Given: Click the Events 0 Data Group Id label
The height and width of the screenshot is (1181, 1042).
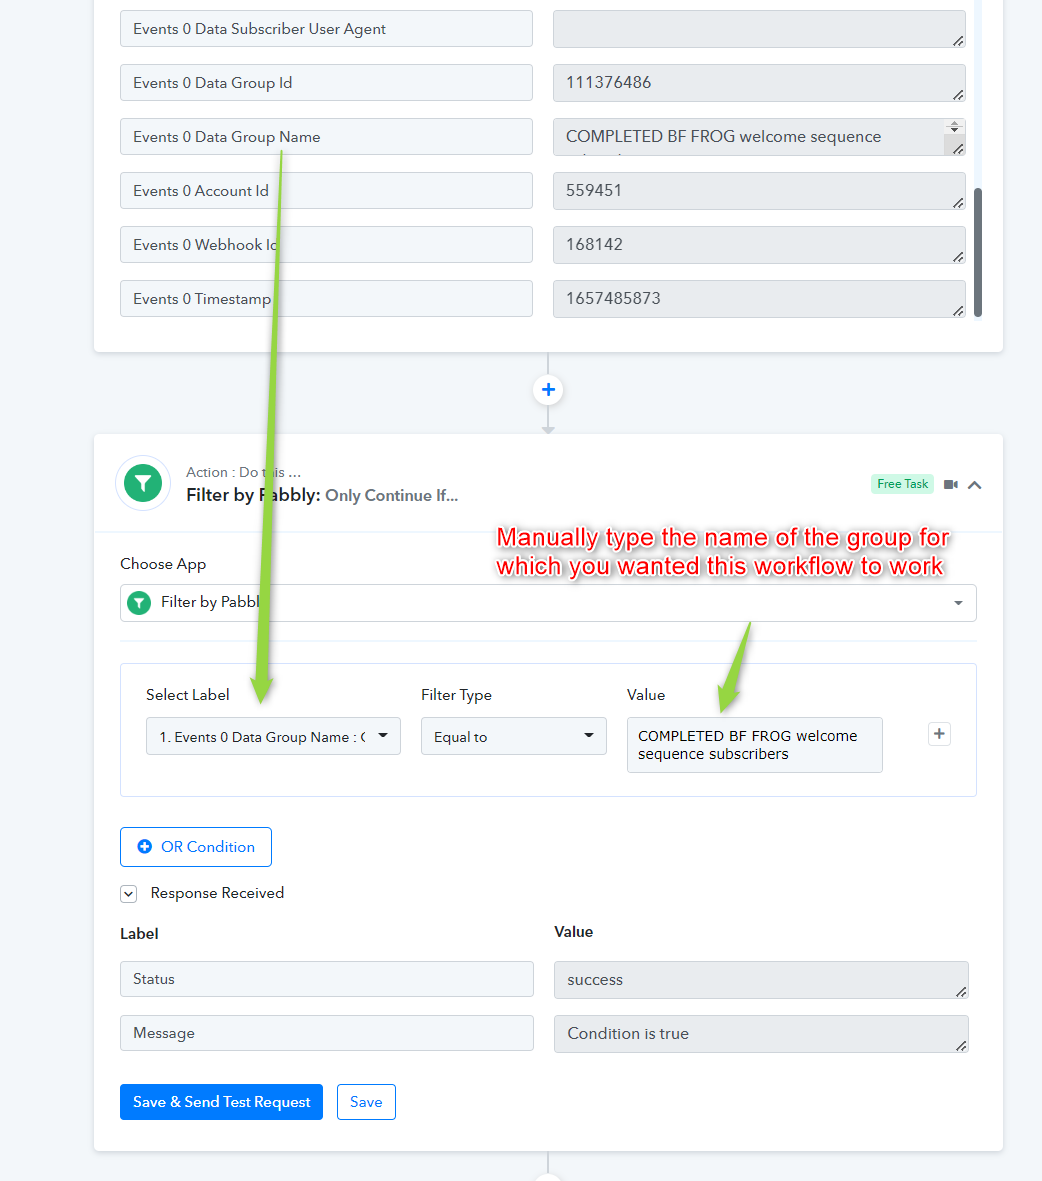Looking at the screenshot, I should [x=326, y=83].
